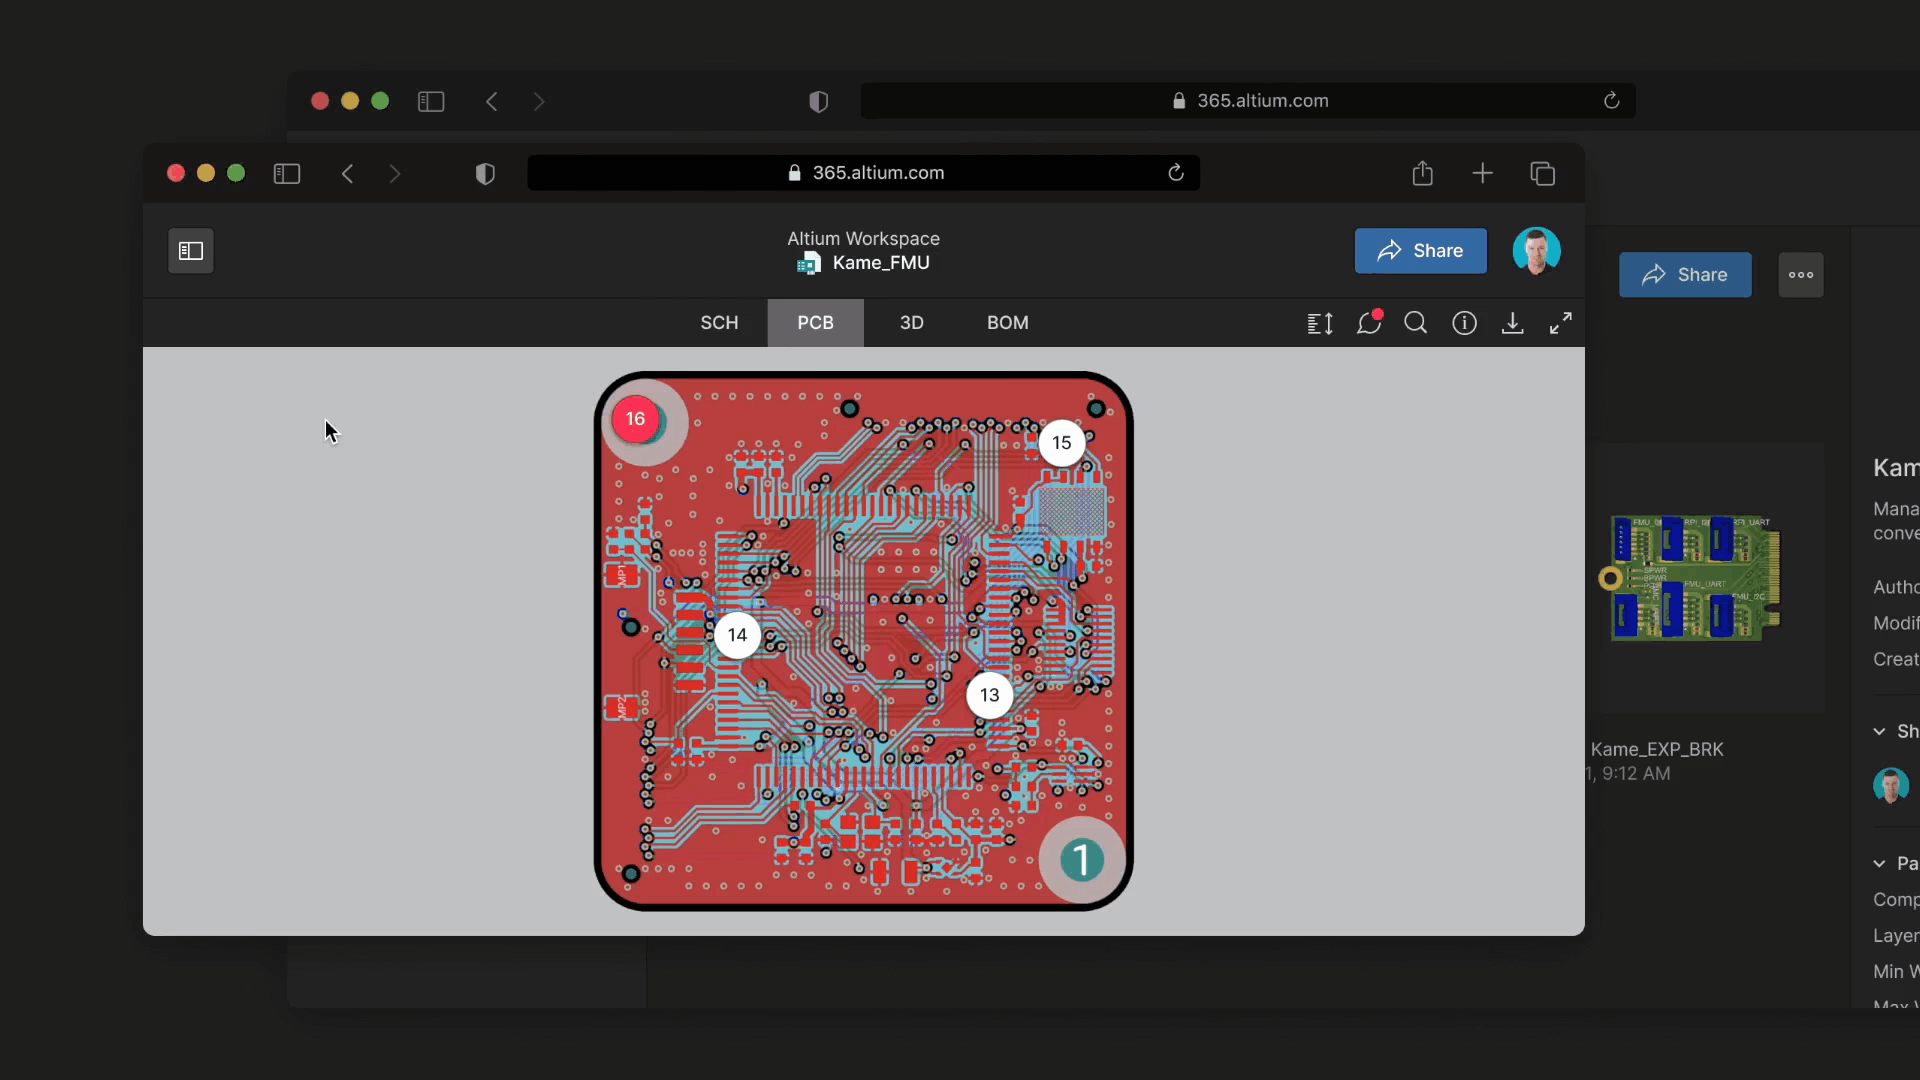Toggle the left panel icon in Altium header
Image resolution: width=1920 pixels, height=1080 pixels.
(x=191, y=251)
